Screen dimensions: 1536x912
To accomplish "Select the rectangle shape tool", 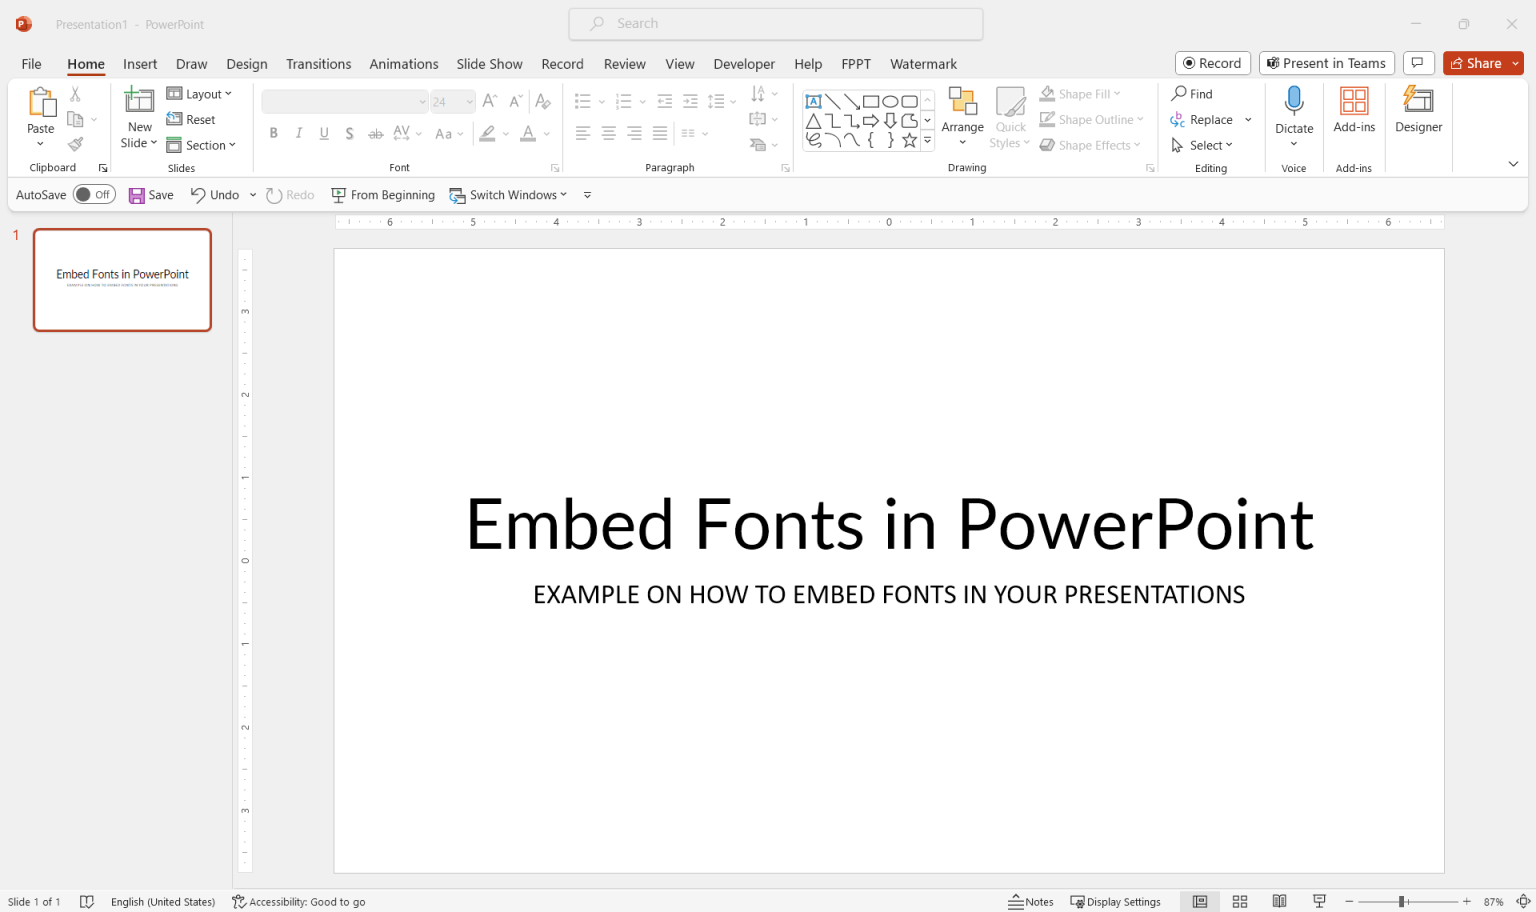I will [871, 101].
